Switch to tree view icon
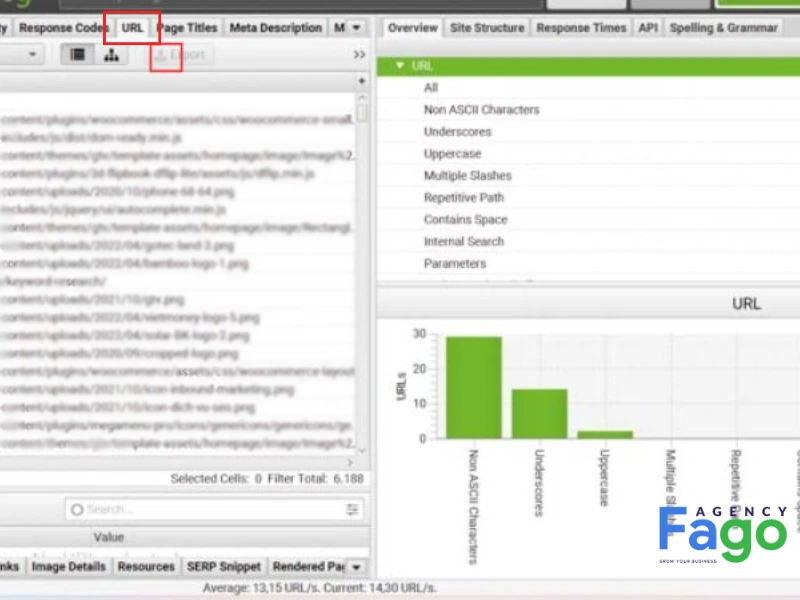The image size is (800, 600). pos(111,55)
